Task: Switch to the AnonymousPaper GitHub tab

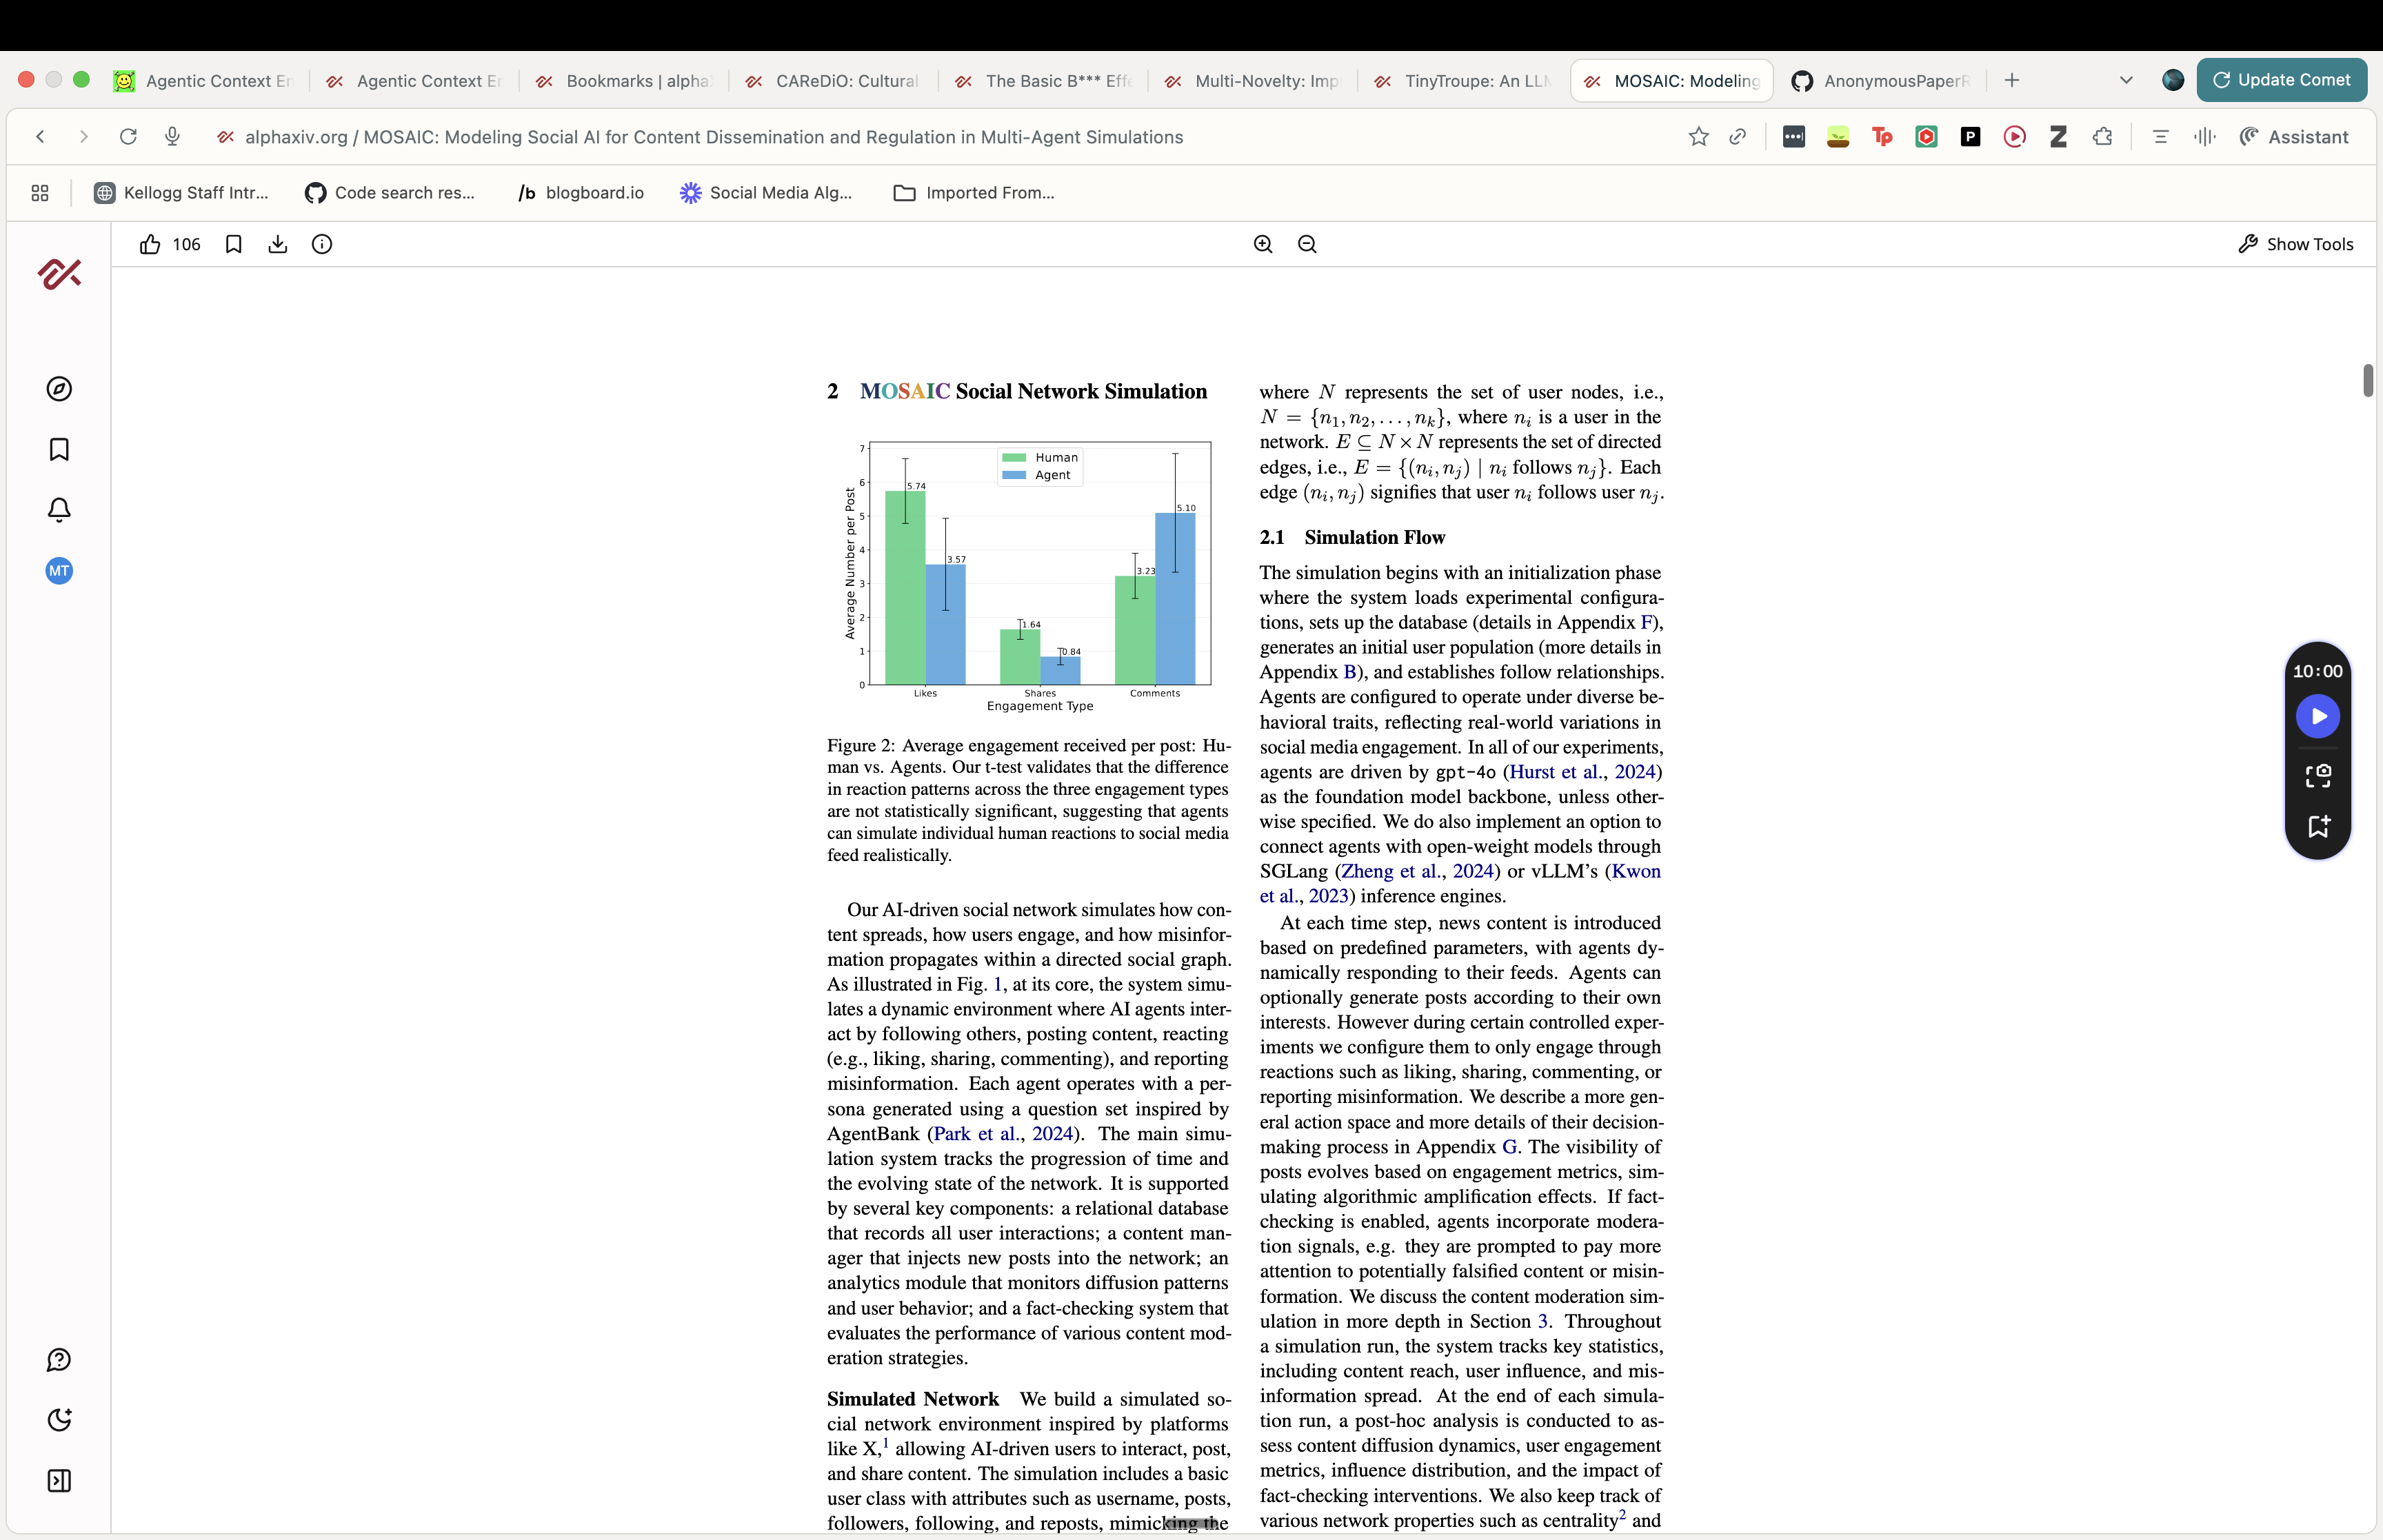Action: [1882, 81]
